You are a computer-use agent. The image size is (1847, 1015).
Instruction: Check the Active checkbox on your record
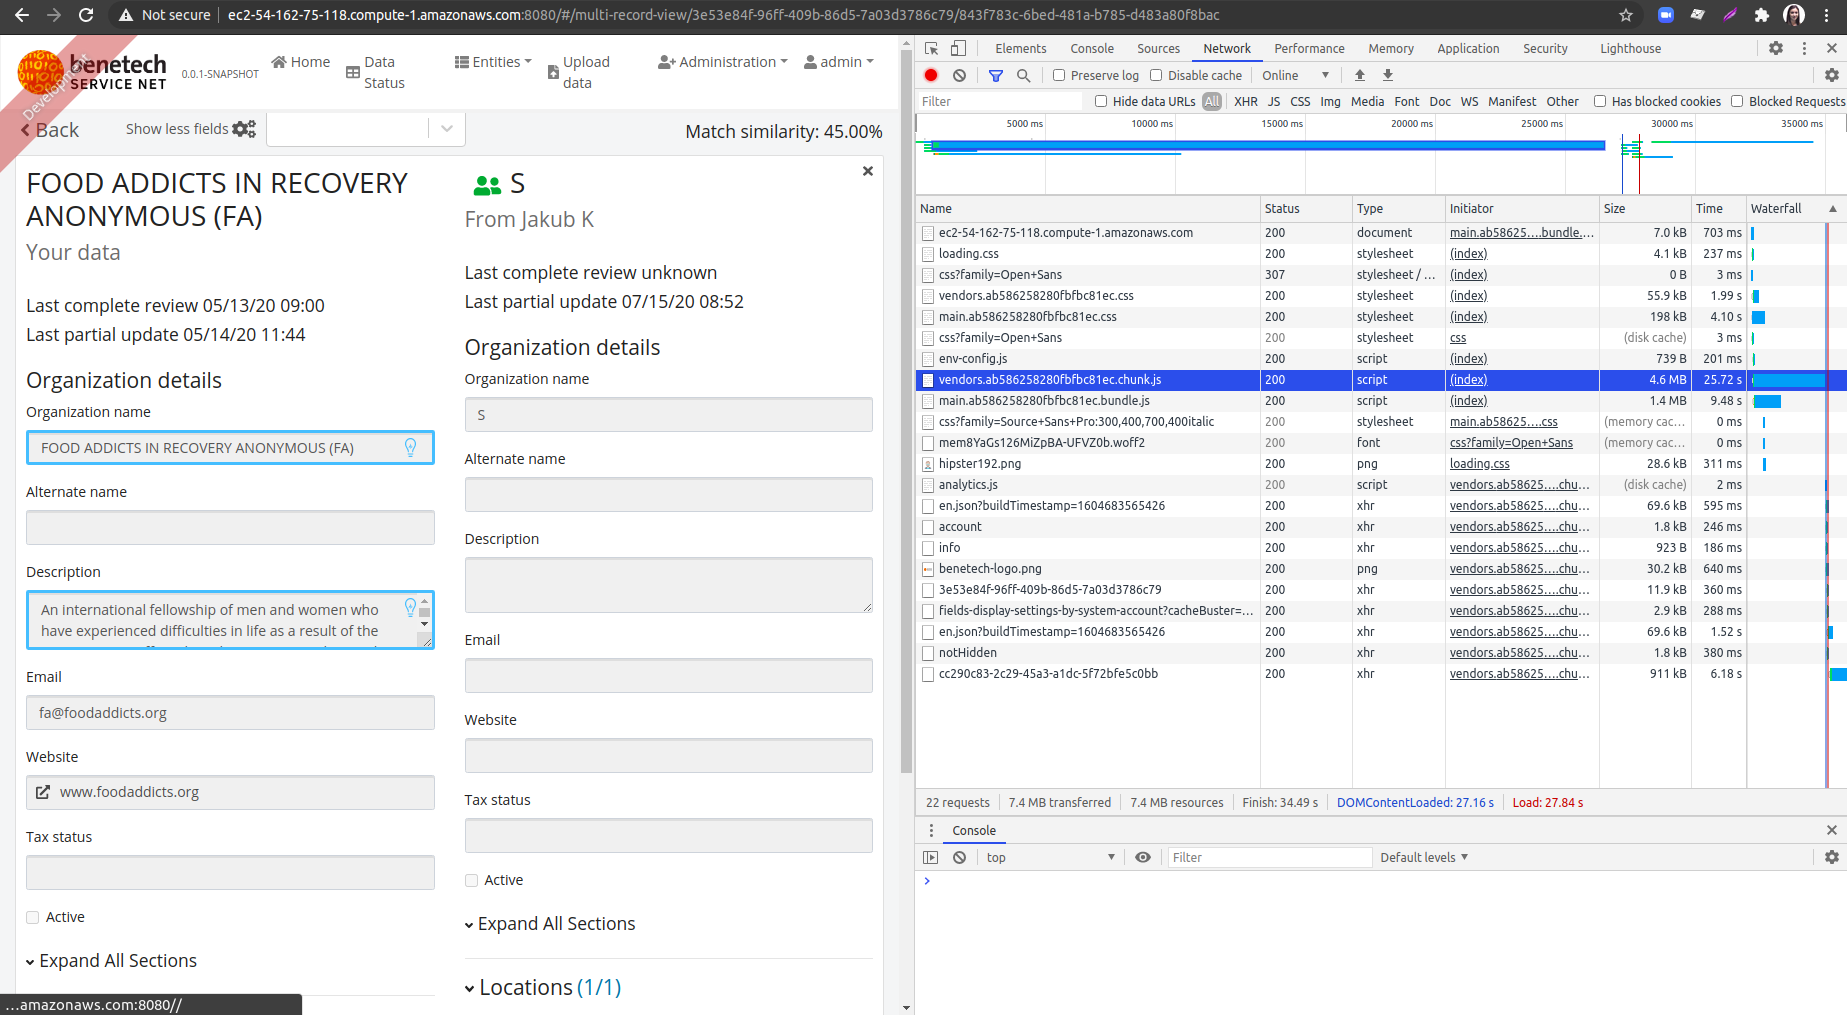(x=32, y=916)
